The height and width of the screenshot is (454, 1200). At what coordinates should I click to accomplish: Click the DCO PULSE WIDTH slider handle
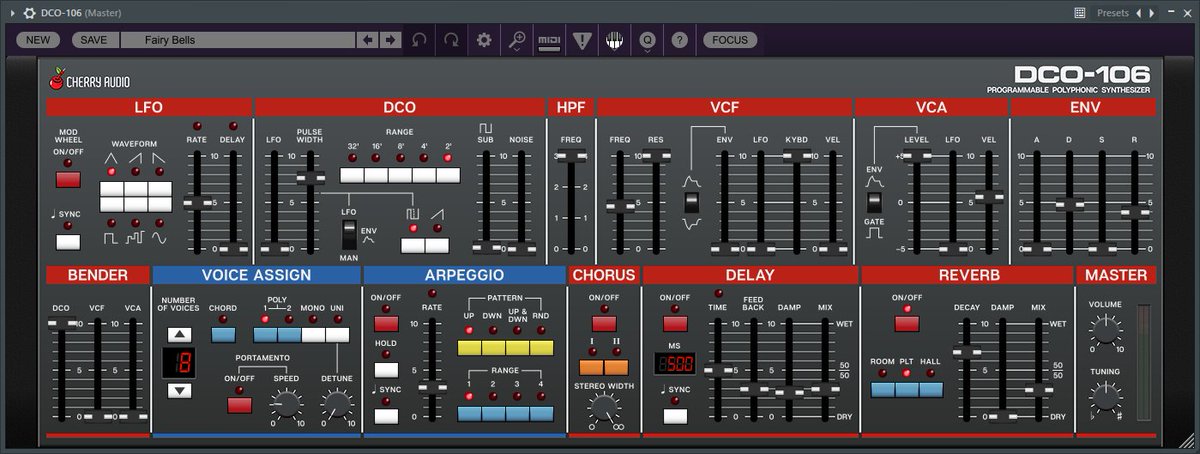tap(311, 178)
